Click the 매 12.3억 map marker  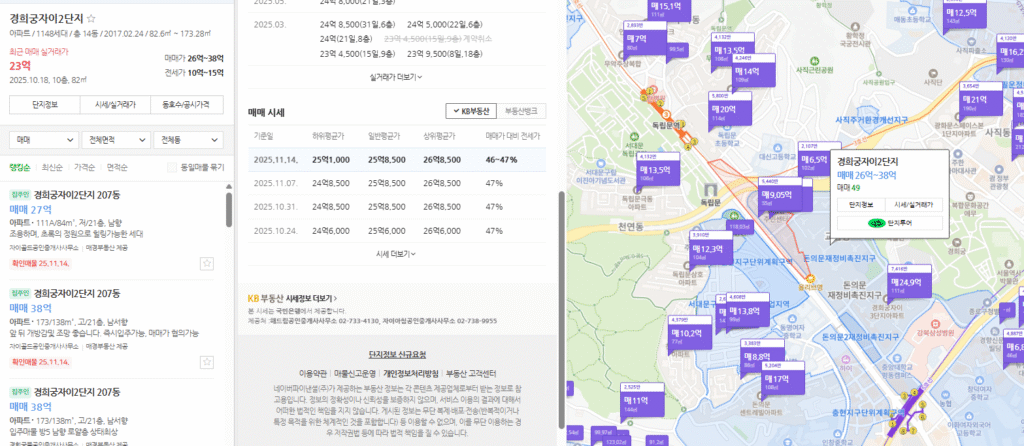tap(711, 248)
